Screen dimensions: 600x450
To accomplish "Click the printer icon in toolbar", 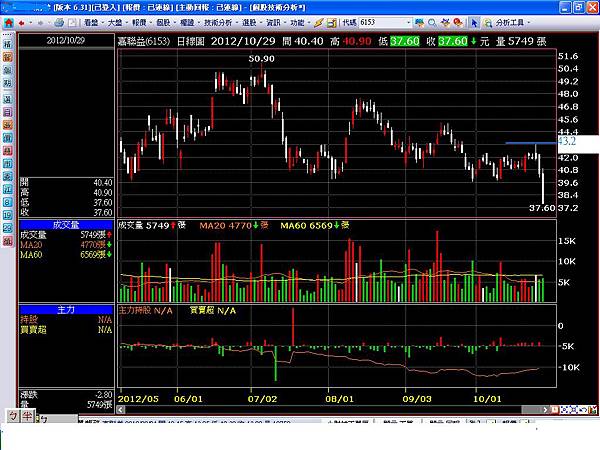I will [x=59, y=23].
